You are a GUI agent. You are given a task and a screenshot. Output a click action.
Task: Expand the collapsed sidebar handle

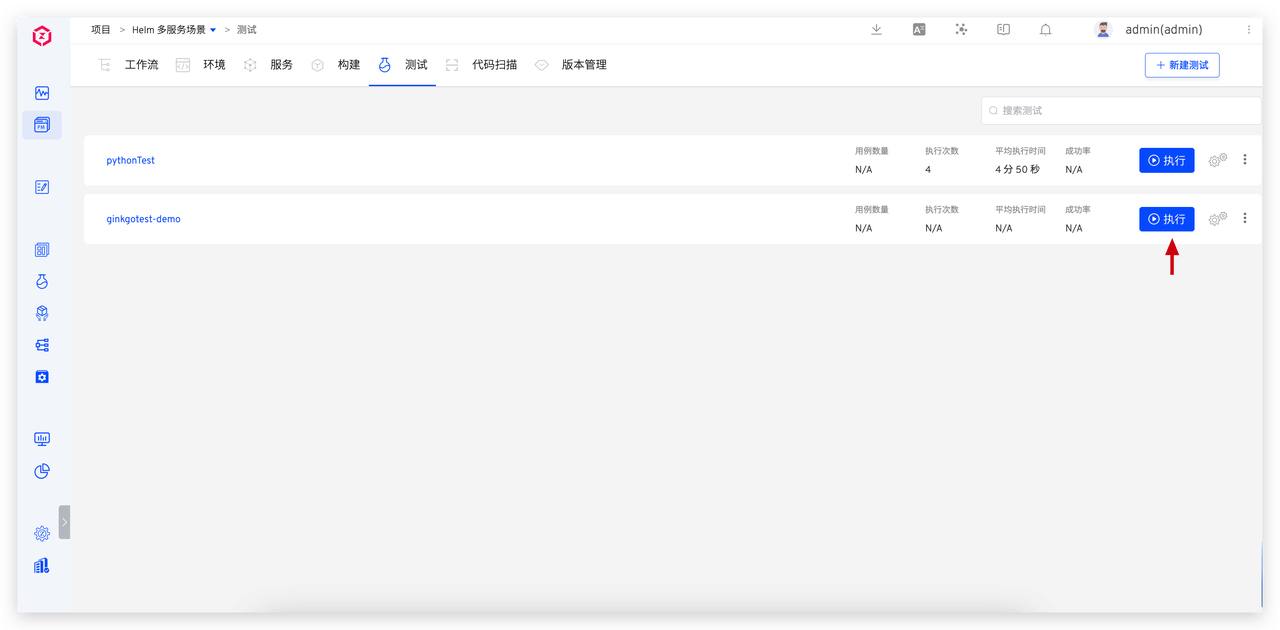(65, 522)
